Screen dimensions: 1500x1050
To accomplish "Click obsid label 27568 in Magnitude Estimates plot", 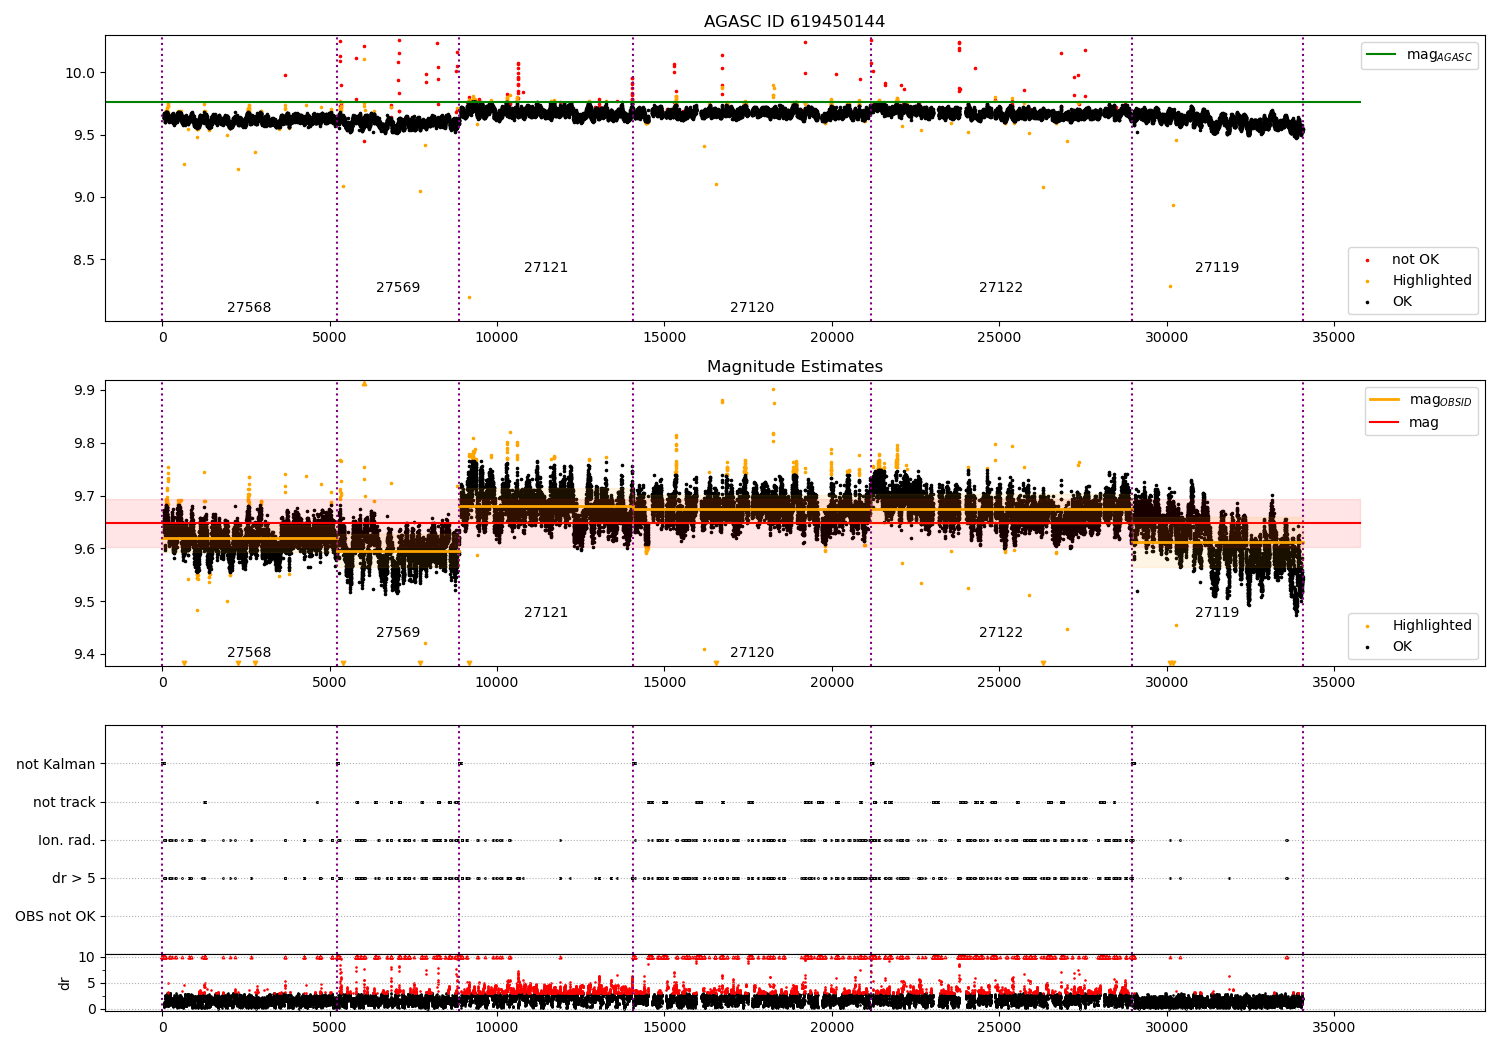I will (x=249, y=653).
